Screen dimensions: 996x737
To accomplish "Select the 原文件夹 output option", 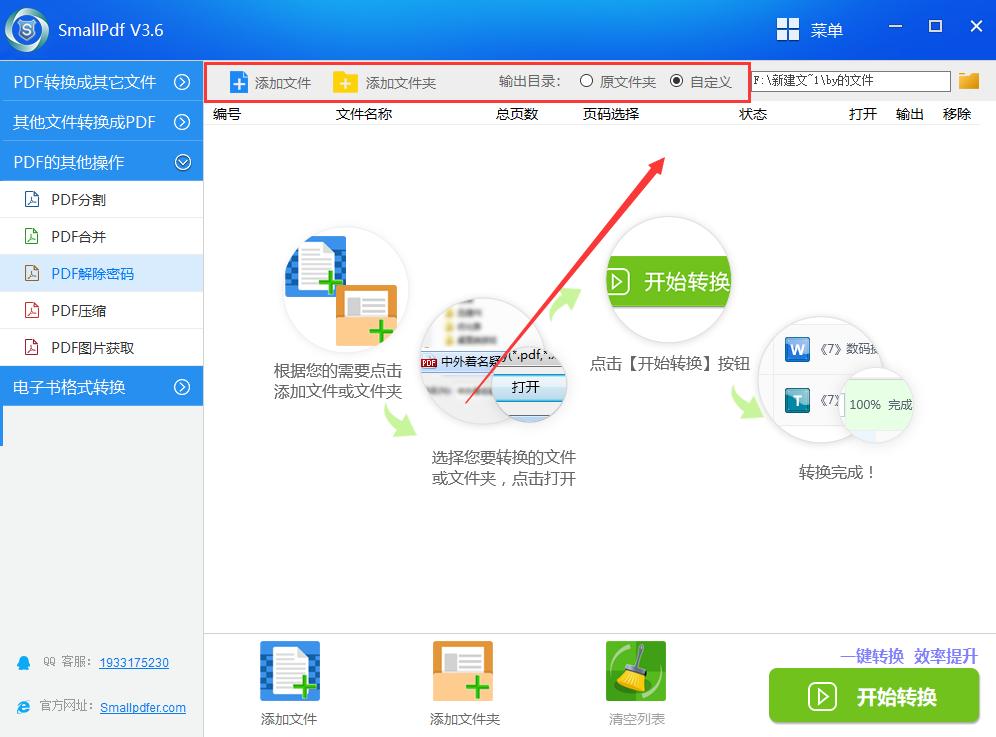I will point(588,81).
